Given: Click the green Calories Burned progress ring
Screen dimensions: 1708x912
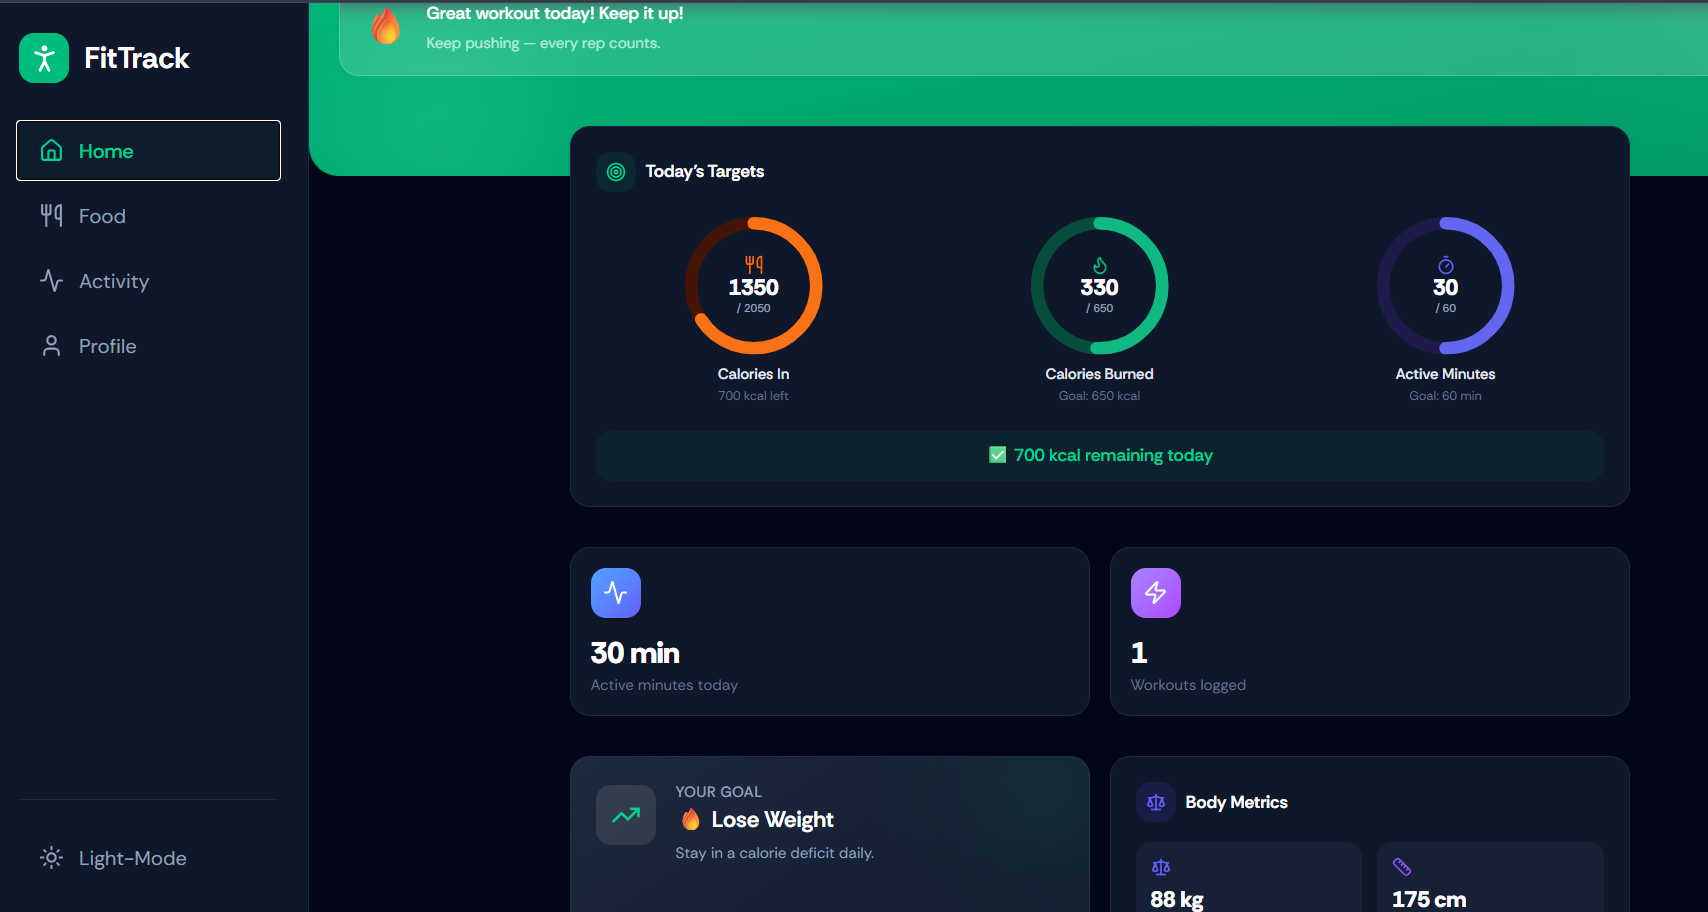Looking at the screenshot, I should point(1099,286).
